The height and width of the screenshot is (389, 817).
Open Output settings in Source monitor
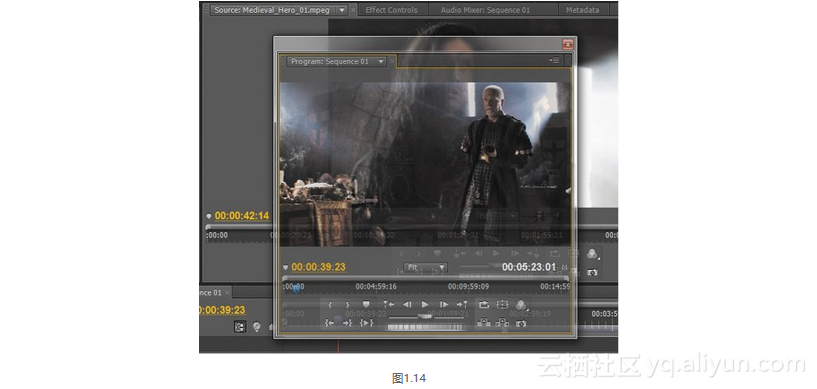pyautogui.click(x=592, y=254)
